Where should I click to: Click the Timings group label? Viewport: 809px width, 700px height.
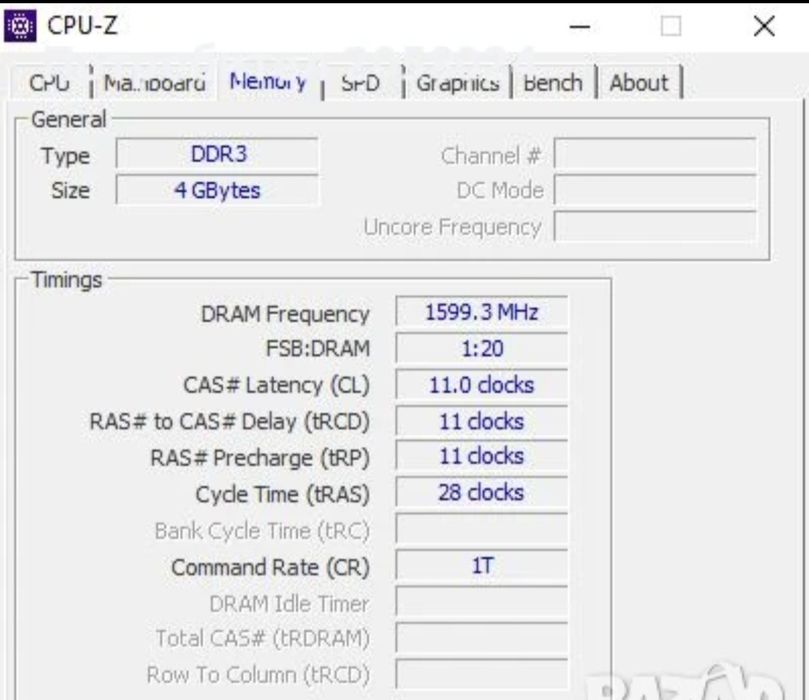click(67, 280)
